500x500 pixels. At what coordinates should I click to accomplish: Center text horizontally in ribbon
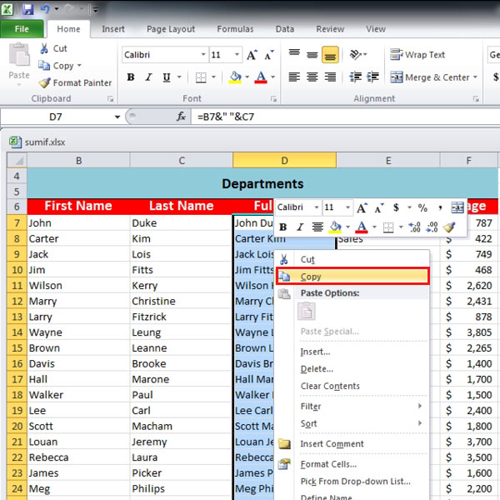click(x=312, y=77)
